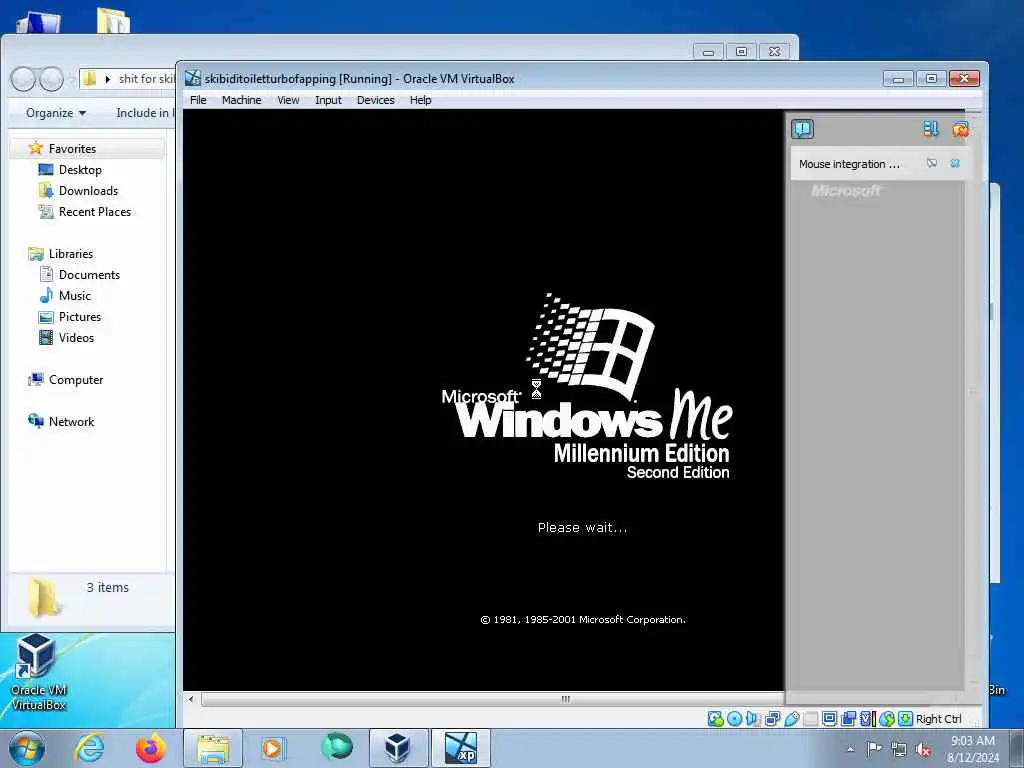
Task: Open Windows Media Player from taskbar
Action: 274,748
